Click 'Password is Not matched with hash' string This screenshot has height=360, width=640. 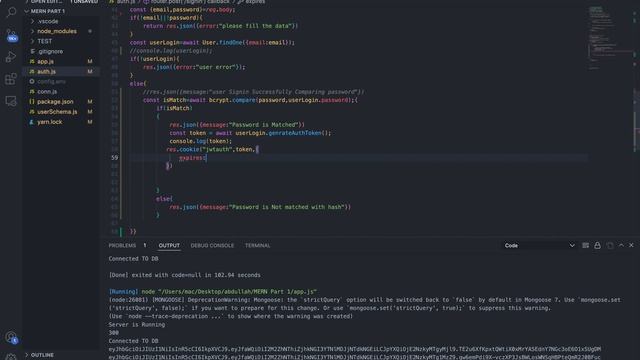[x=287, y=207]
